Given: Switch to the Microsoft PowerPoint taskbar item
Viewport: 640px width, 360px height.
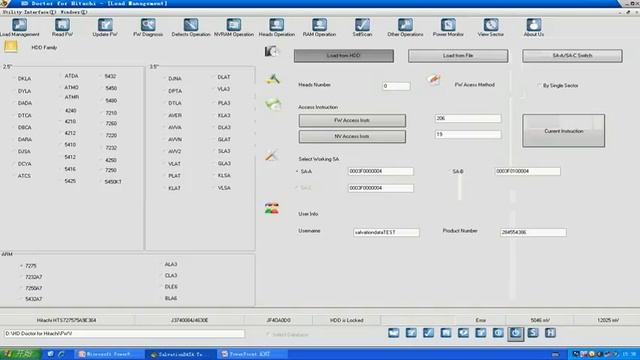Looking at the screenshot, I should tap(108, 354).
